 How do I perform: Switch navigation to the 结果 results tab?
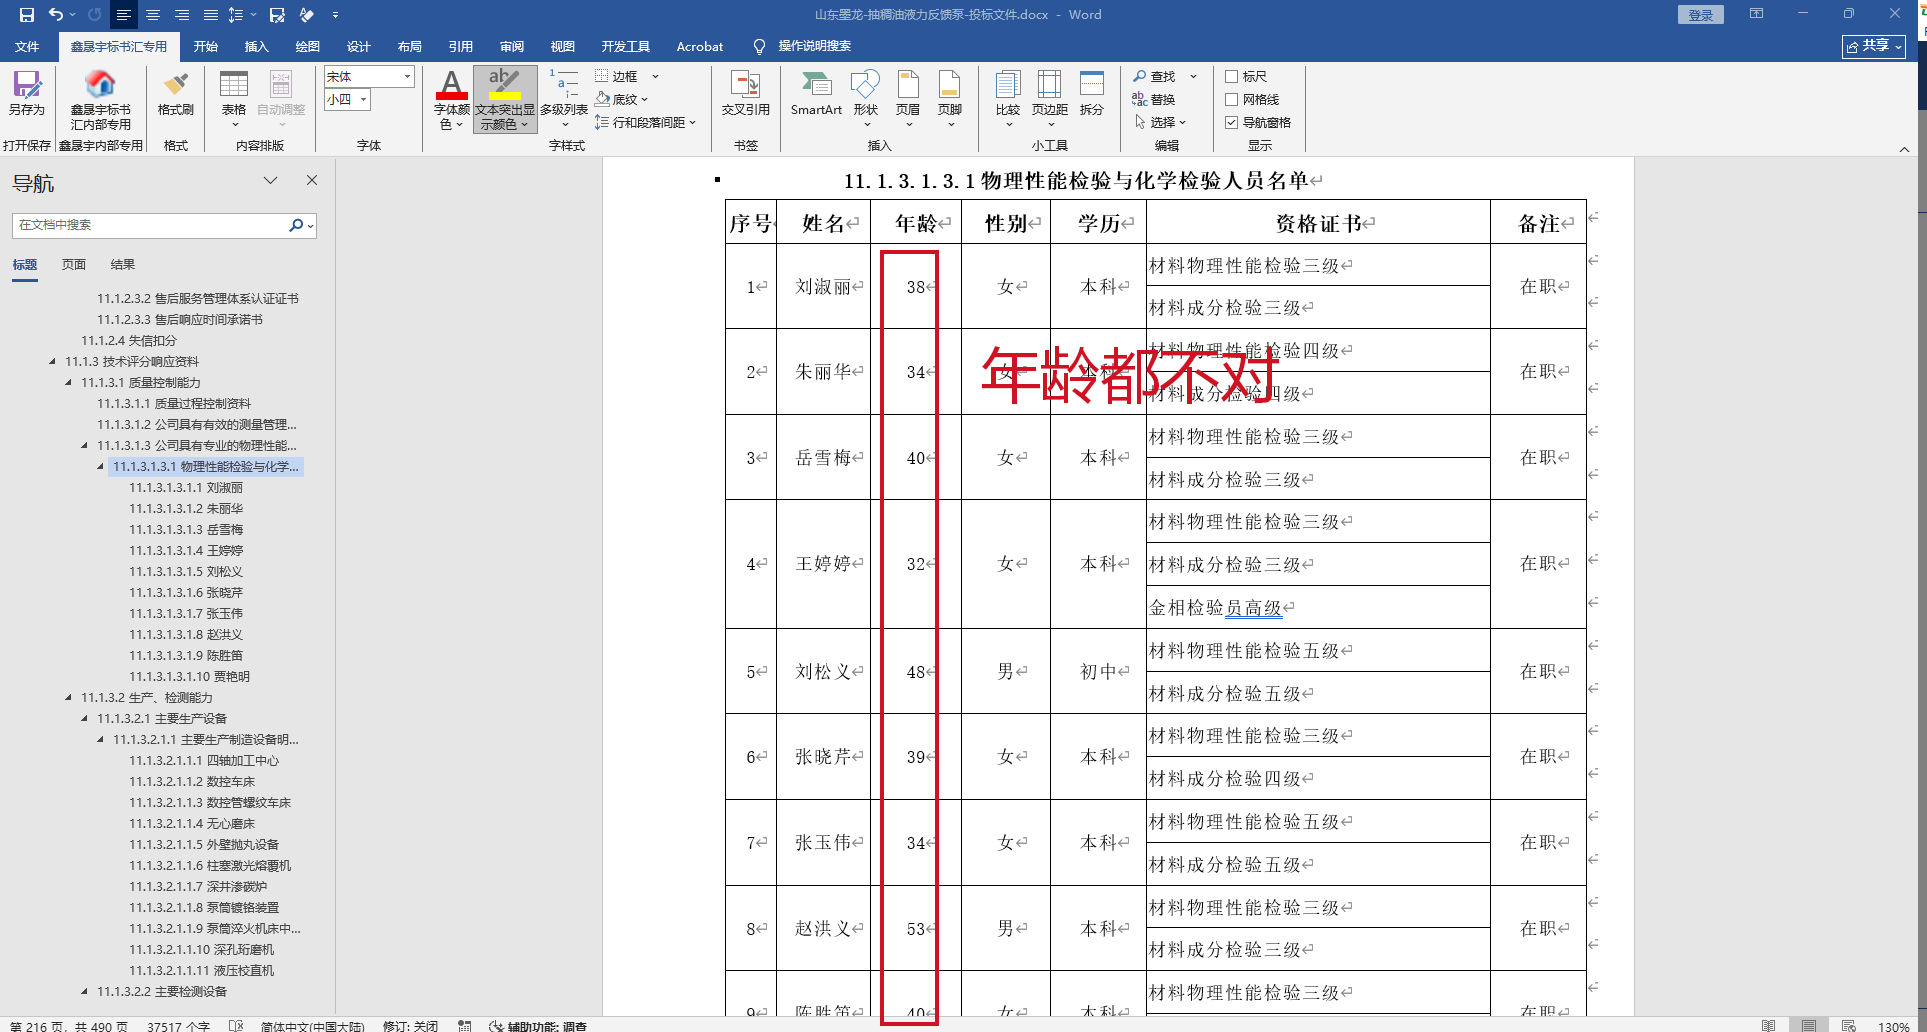pyautogui.click(x=123, y=265)
